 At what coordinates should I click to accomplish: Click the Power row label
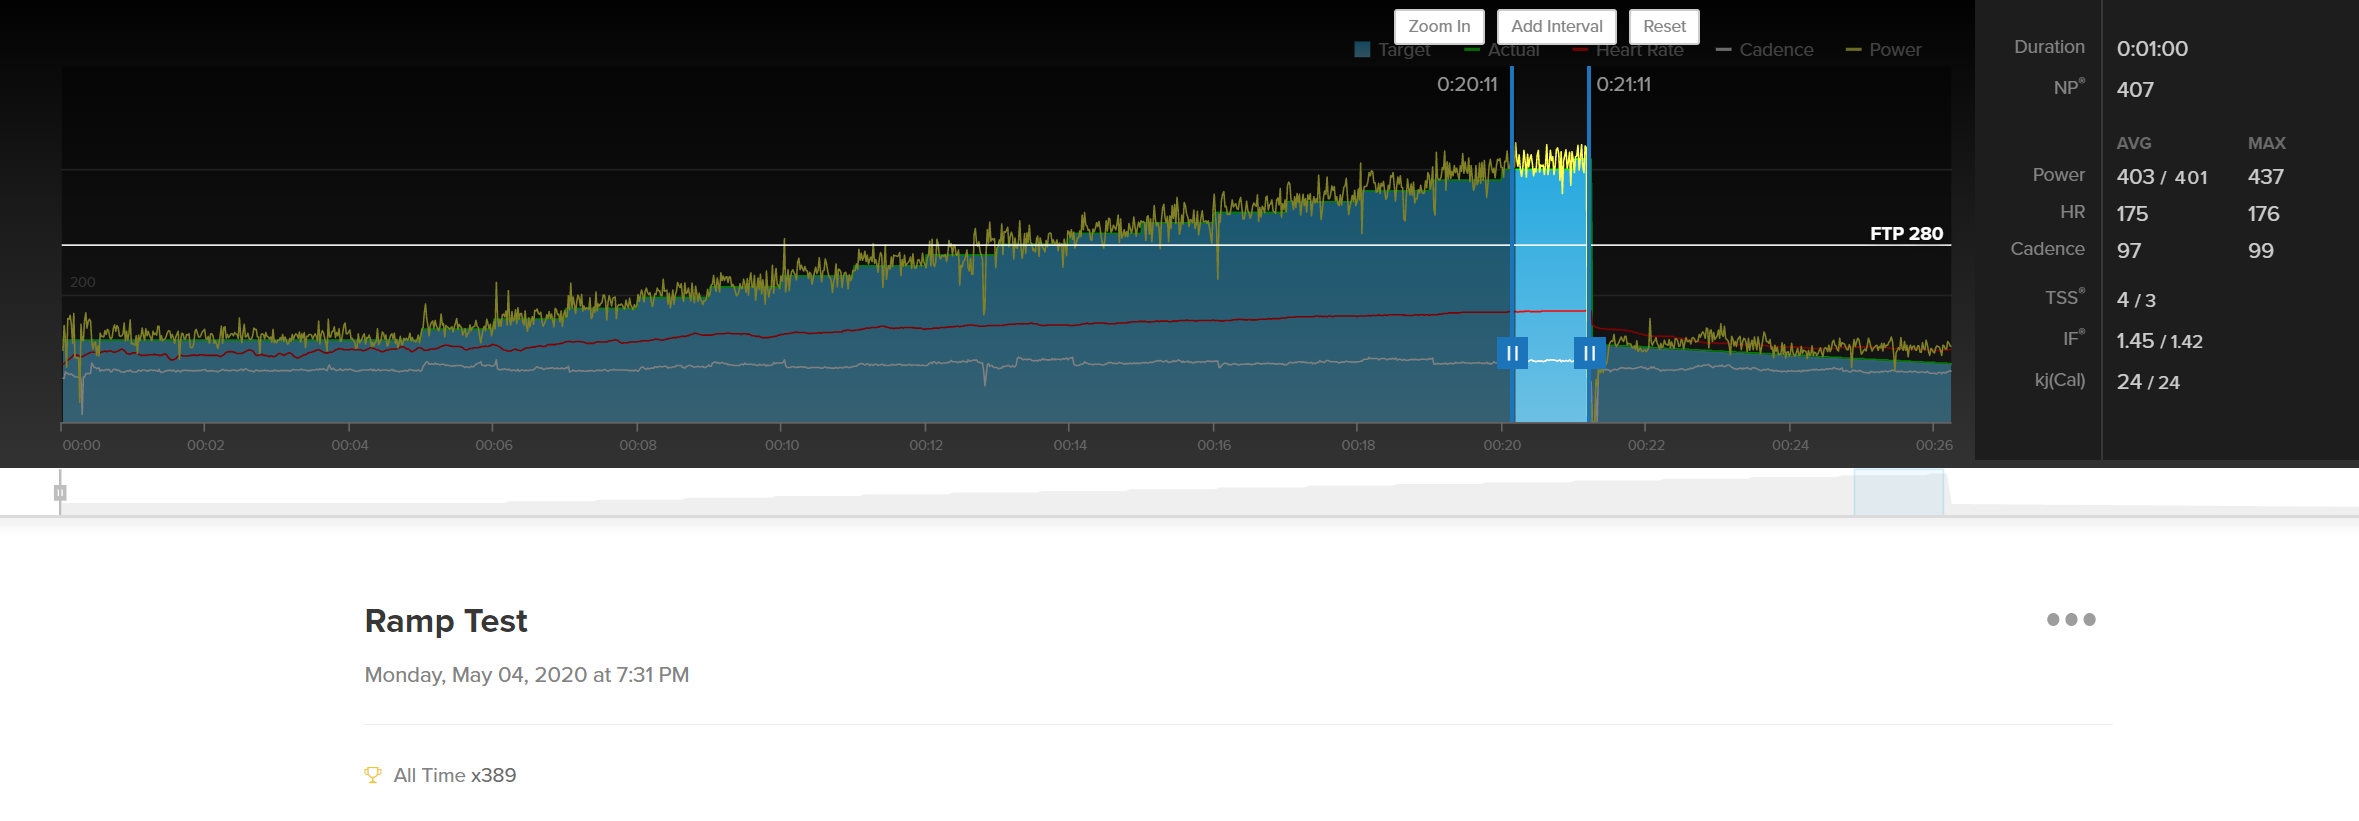coord(2059,175)
